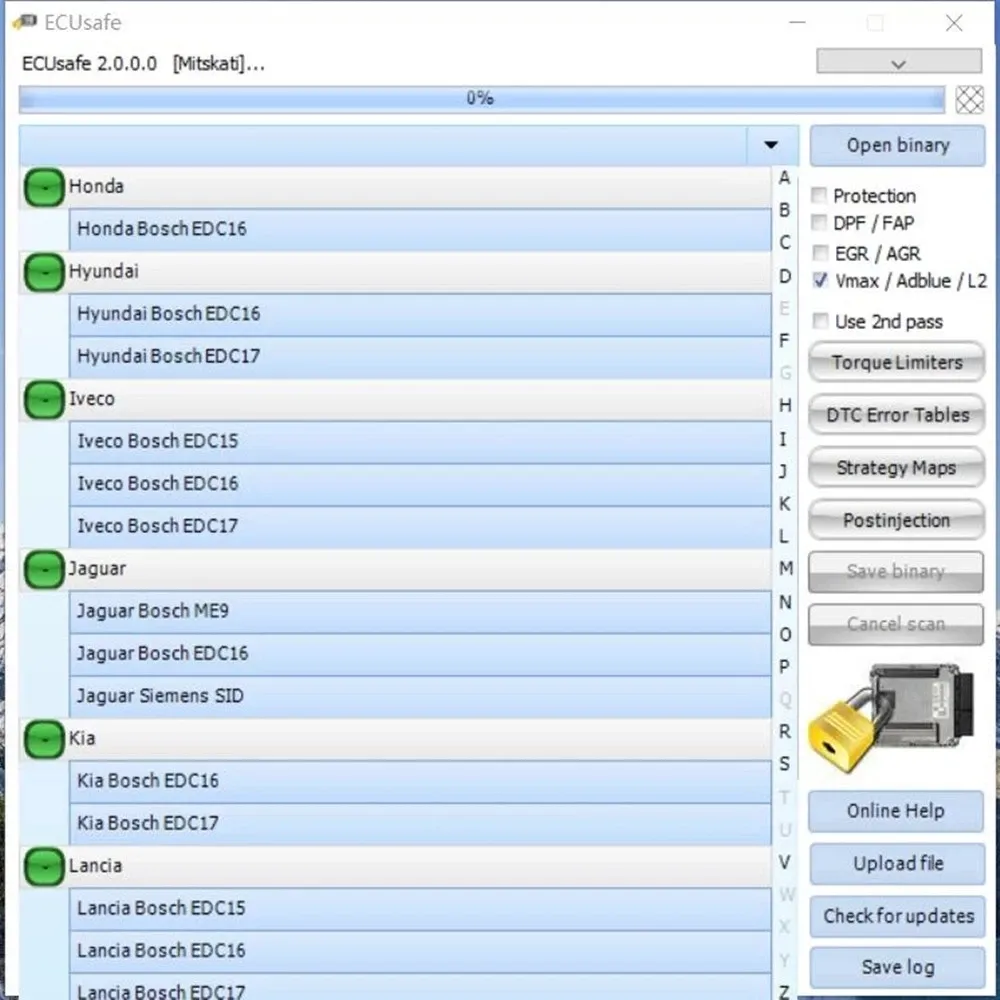Uncheck Vmax / Adblue / L2 option
The image size is (1000, 1000).
point(820,281)
